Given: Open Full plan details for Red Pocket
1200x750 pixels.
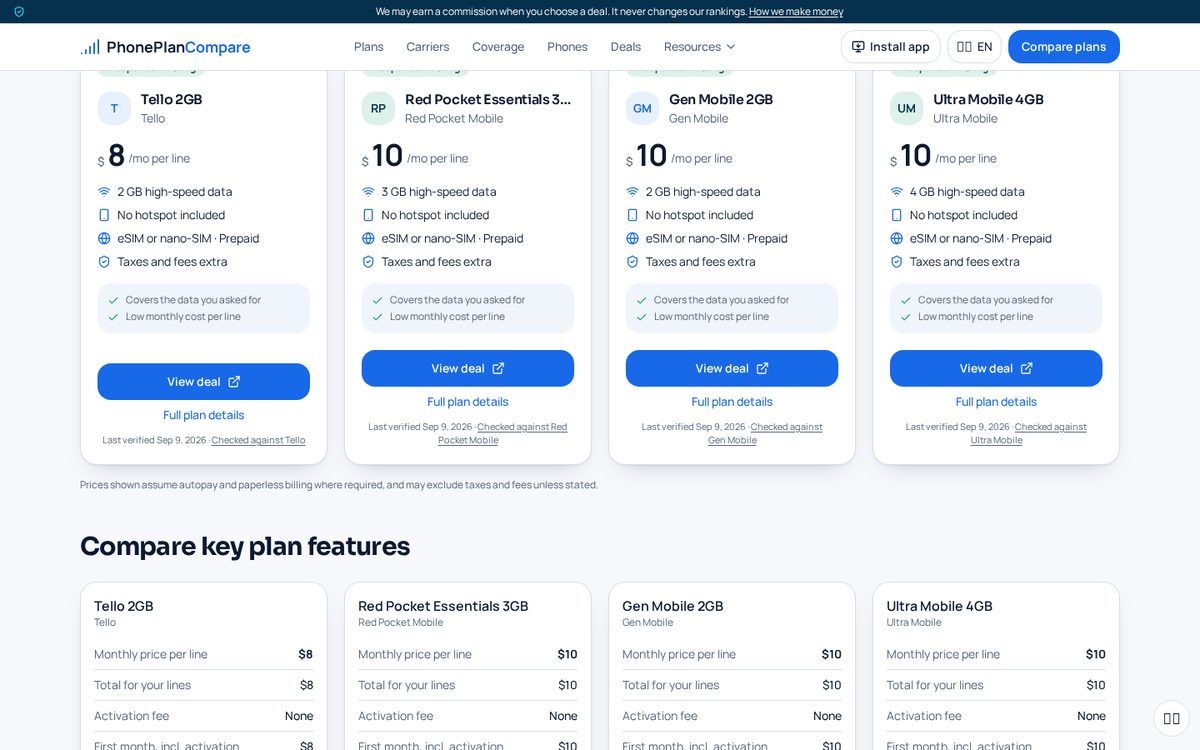Looking at the screenshot, I should click(x=468, y=402).
